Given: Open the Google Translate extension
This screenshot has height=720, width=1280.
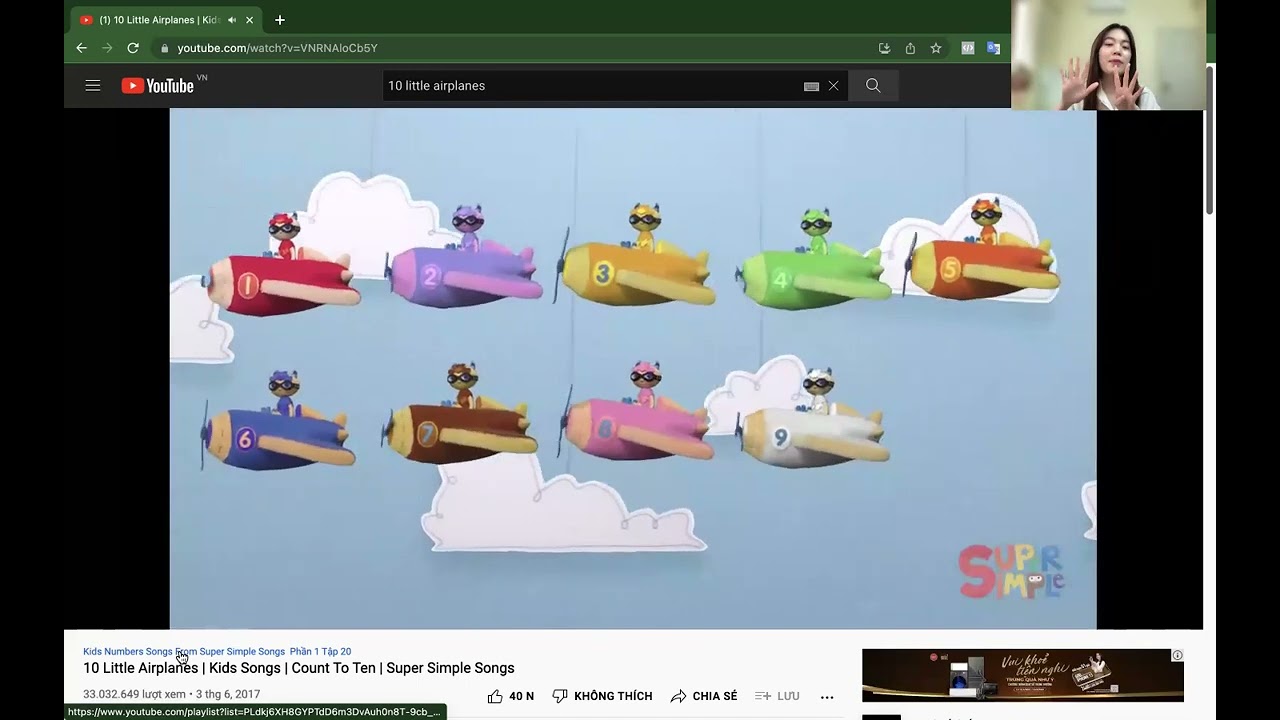Looking at the screenshot, I should 993,48.
